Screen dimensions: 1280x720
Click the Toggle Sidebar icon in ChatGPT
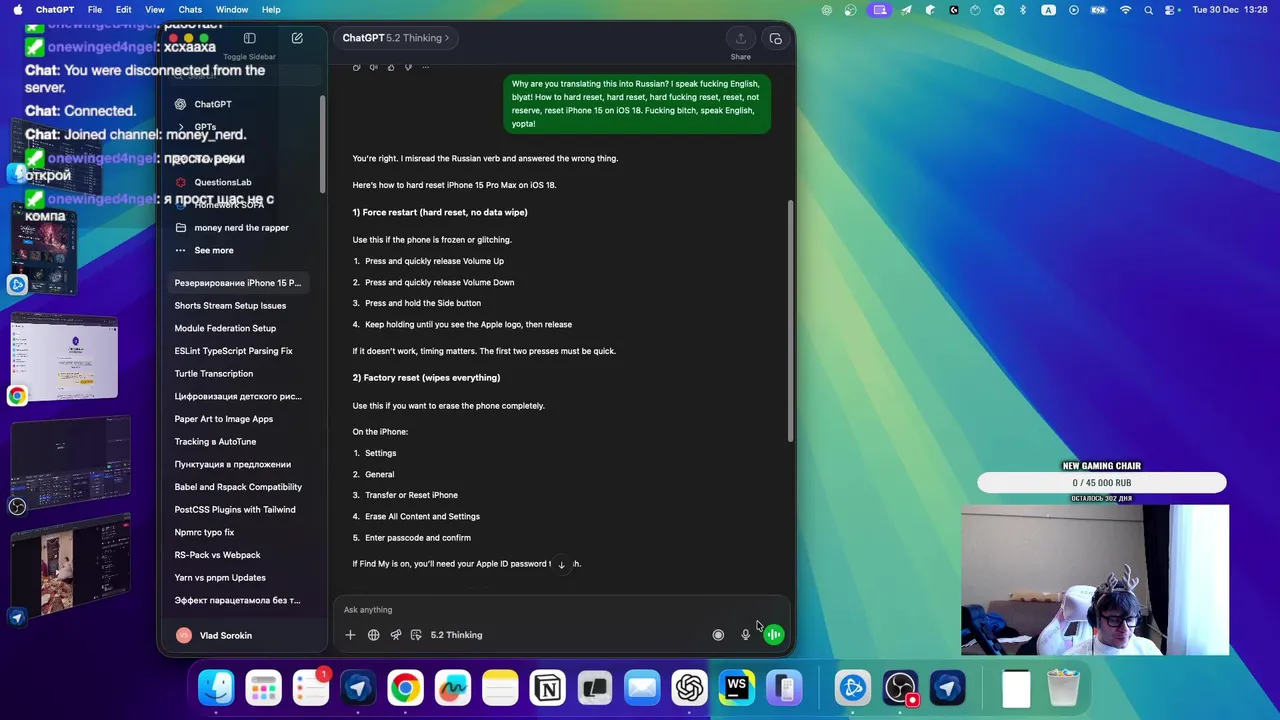pos(249,38)
